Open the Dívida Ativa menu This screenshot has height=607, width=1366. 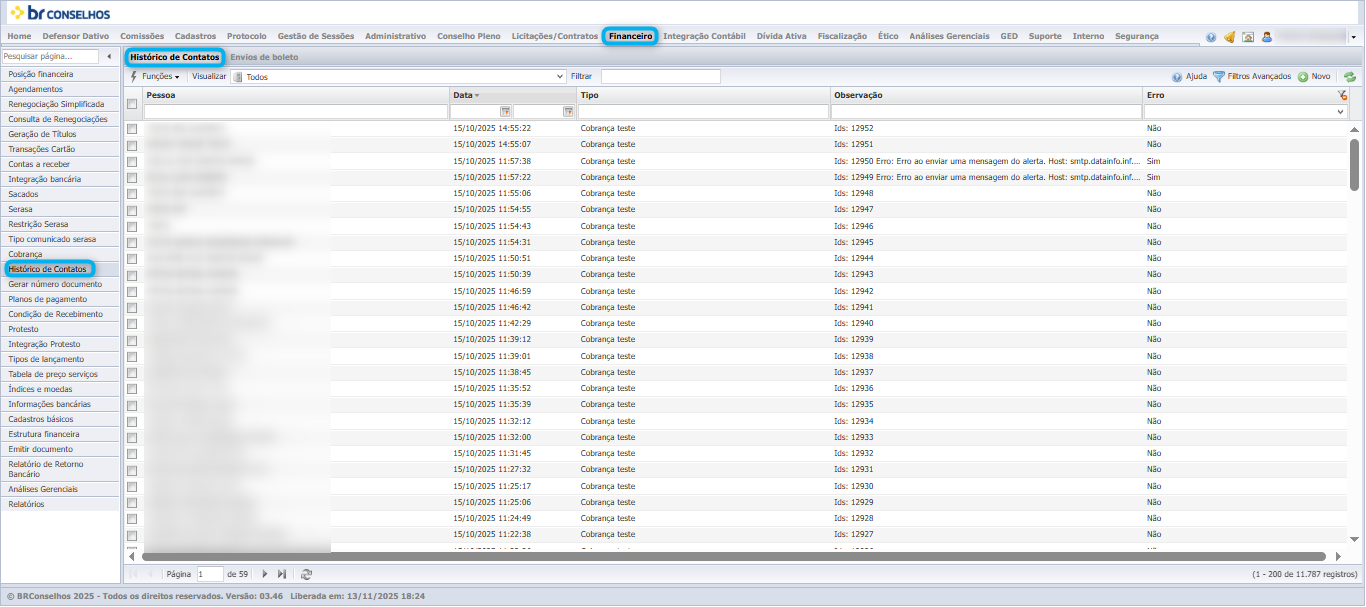(x=781, y=36)
